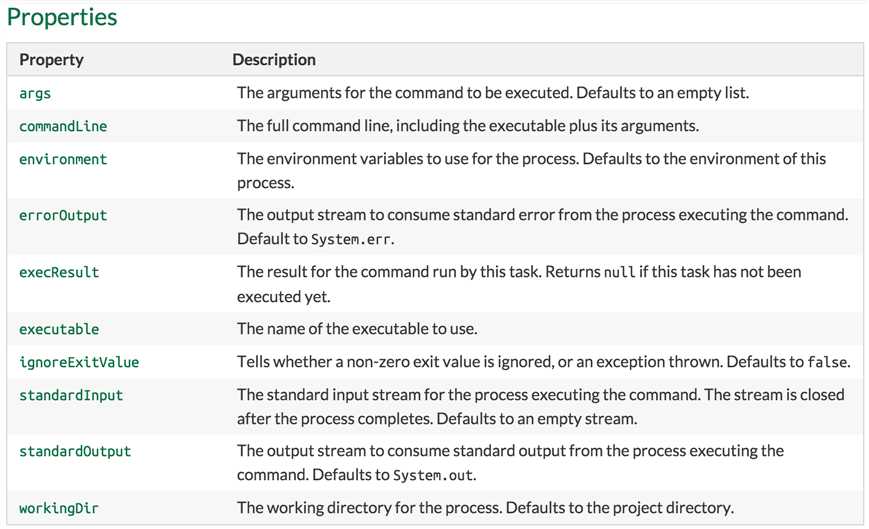Click the workingDir property link

pos(59,508)
